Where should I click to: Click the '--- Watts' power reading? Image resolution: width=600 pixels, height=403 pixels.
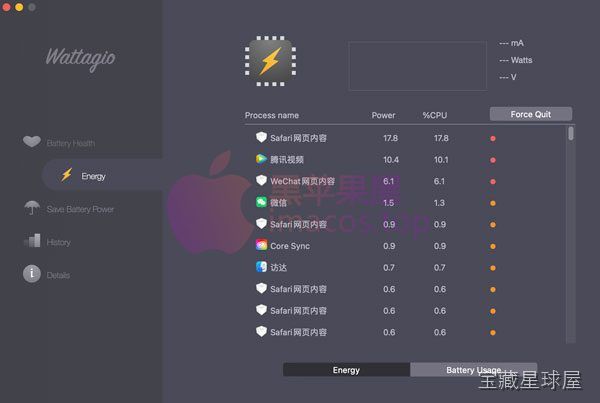point(516,60)
